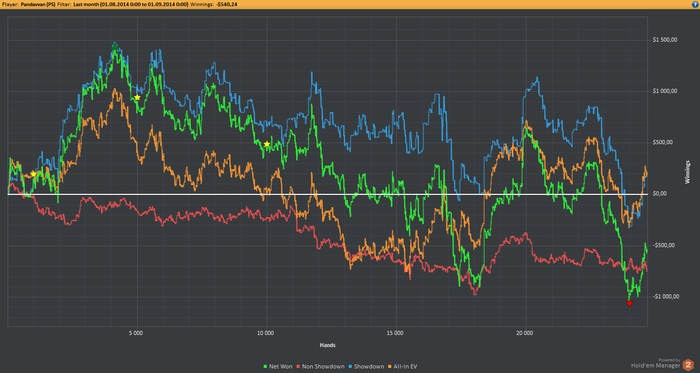Click the -$500,00 axis label
The width and height of the screenshot is (700, 373).
click(x=665, y=245)
